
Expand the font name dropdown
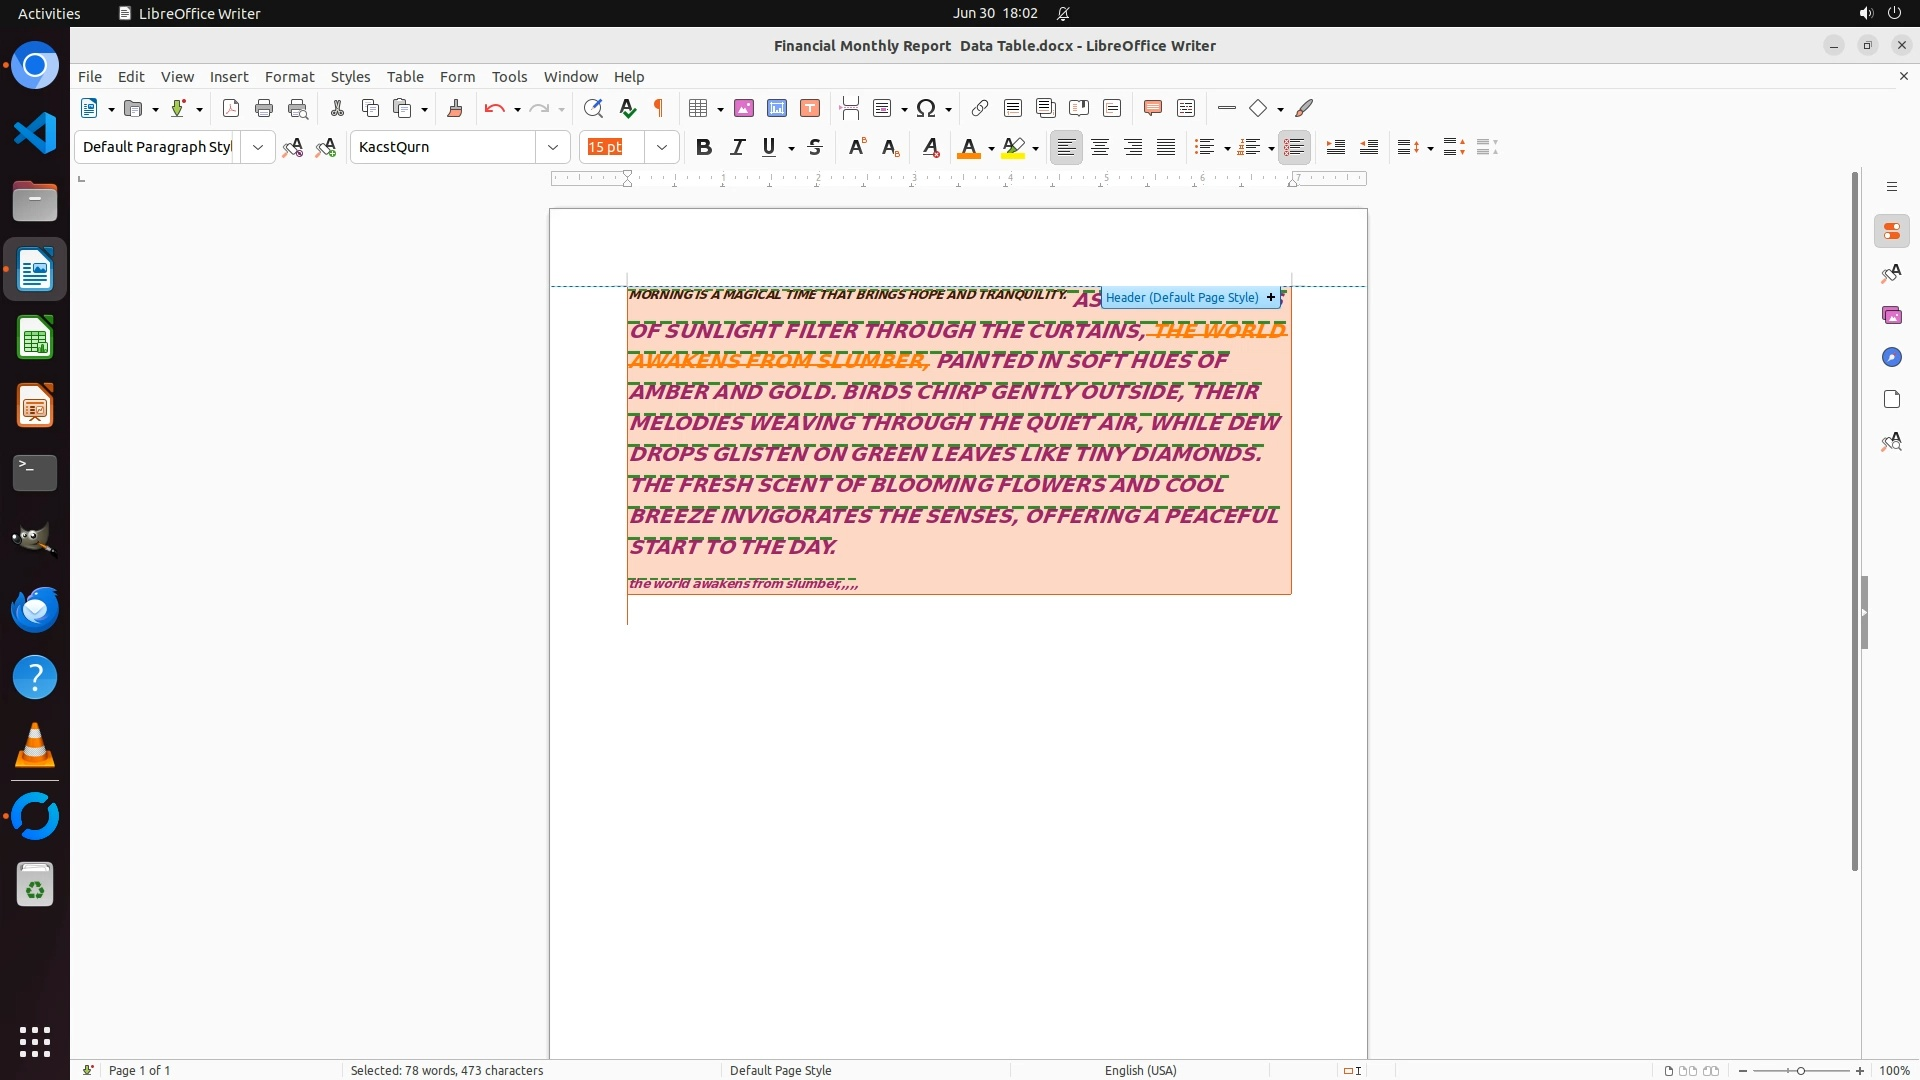tap(553, 147)
